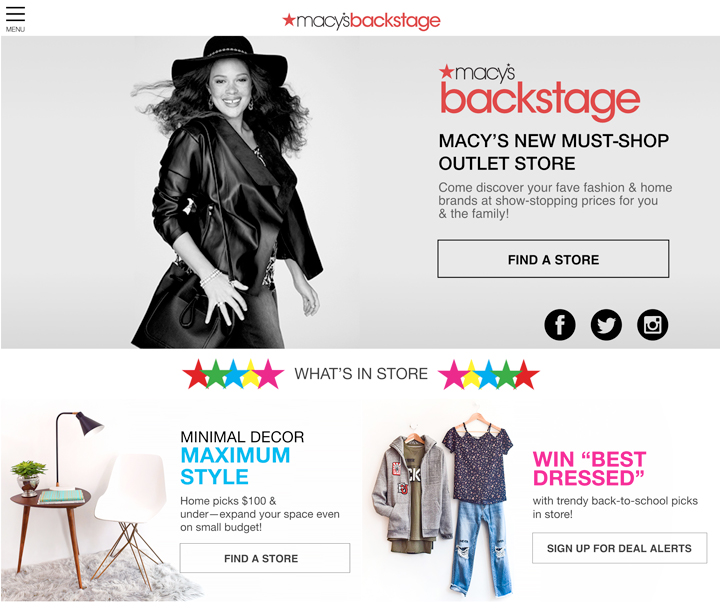The height and width of the screenshot is (614, 720).
Task: Open the Twitter bird icon
Action: (x=606, y=325)
